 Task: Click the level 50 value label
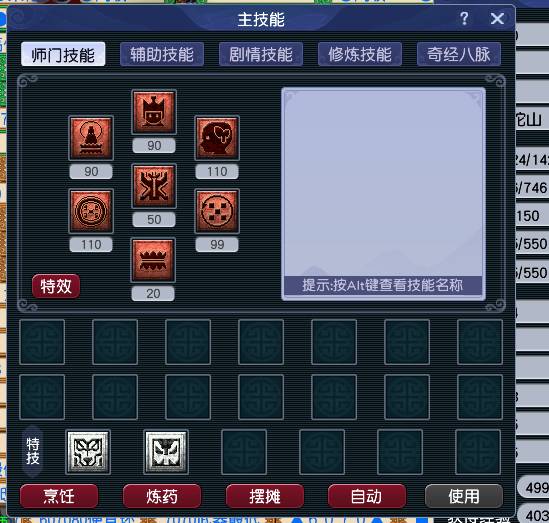[154, 219]
